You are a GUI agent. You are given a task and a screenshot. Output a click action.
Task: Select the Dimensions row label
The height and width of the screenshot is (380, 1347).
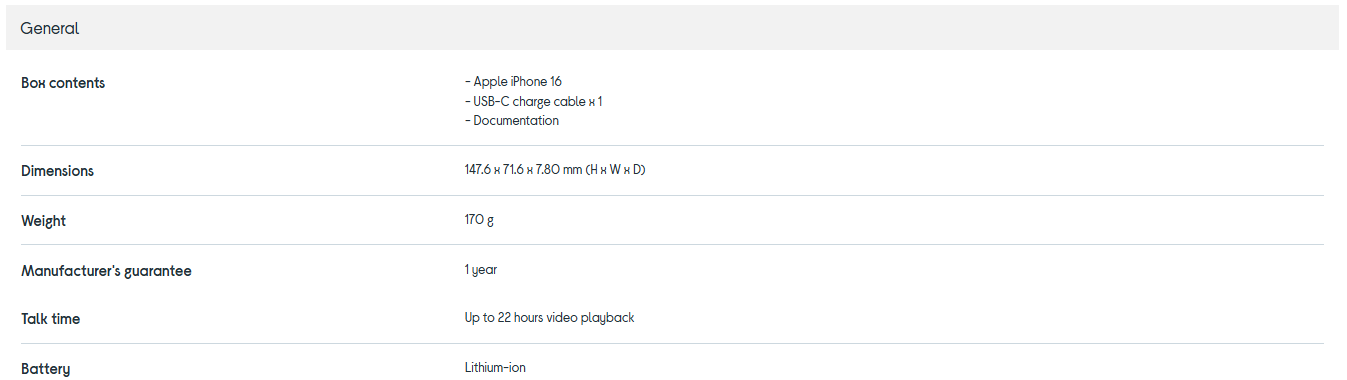point(57,171)
